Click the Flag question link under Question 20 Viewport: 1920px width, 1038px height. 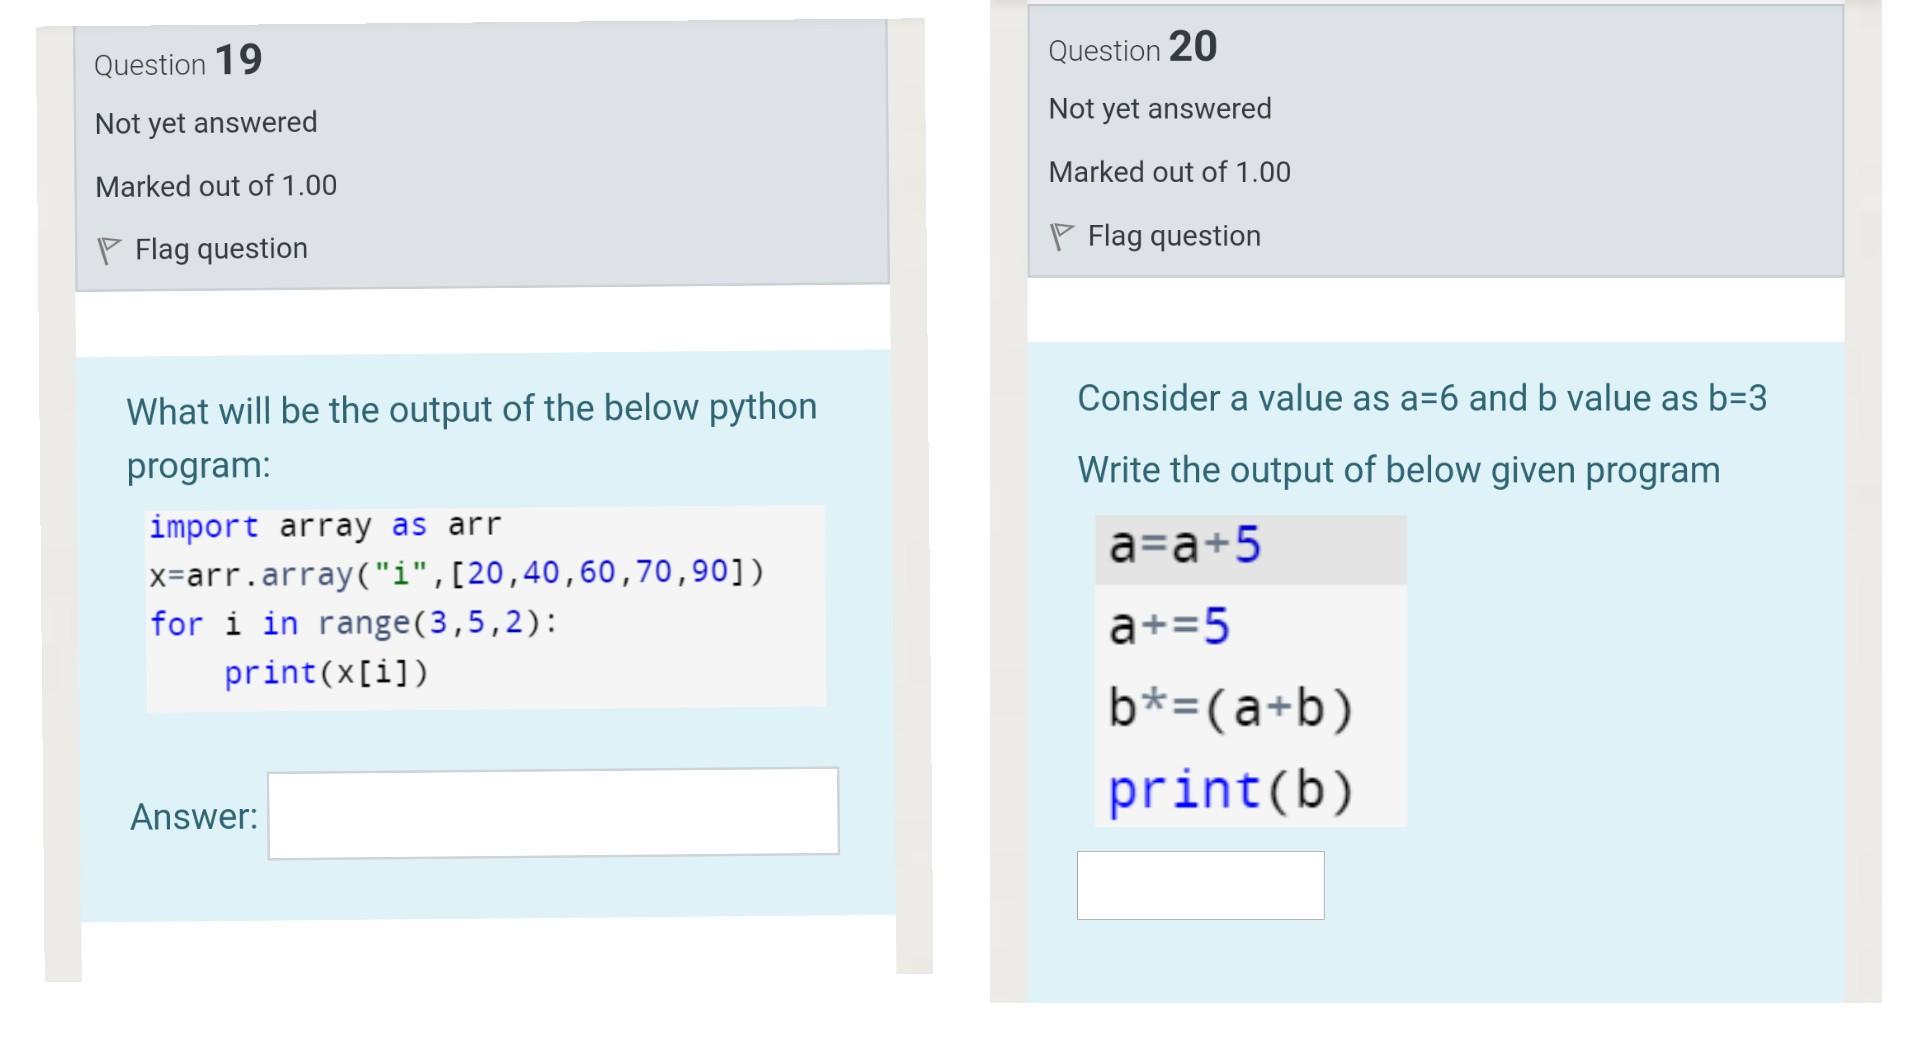click(x=1174, y=236)
